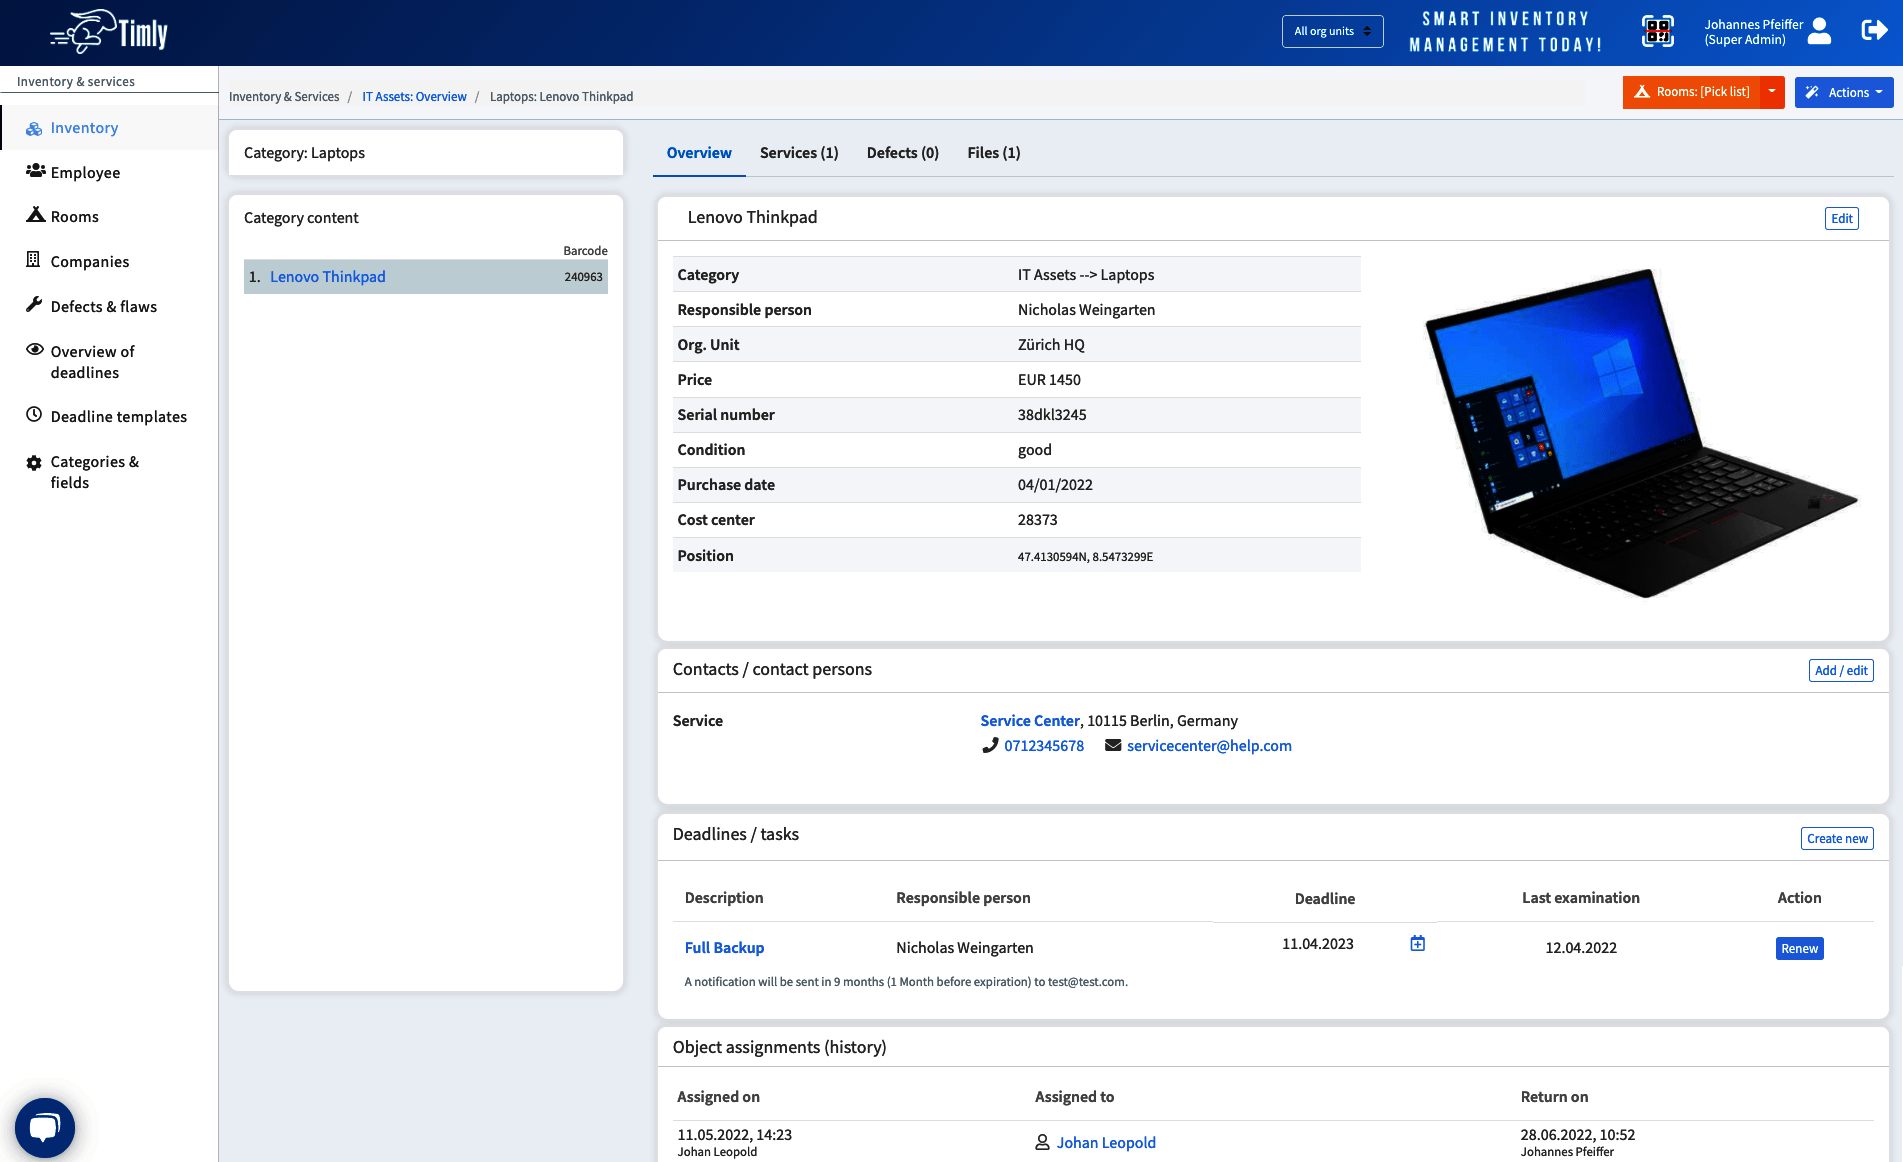Click the Companies sidebar icon

point(35,260)
